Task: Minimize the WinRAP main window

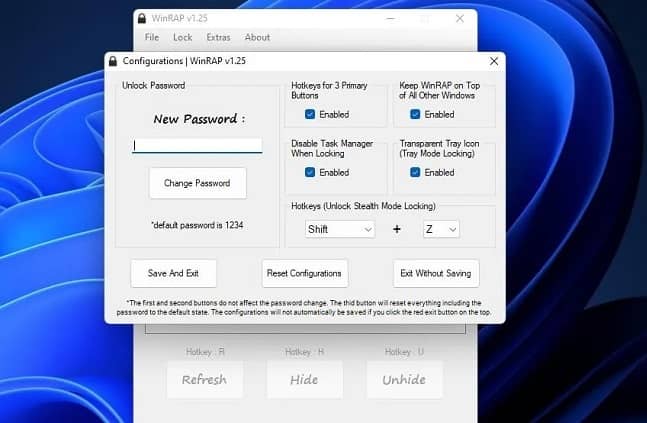Action: pyautogui.click(x=391, y=19)
